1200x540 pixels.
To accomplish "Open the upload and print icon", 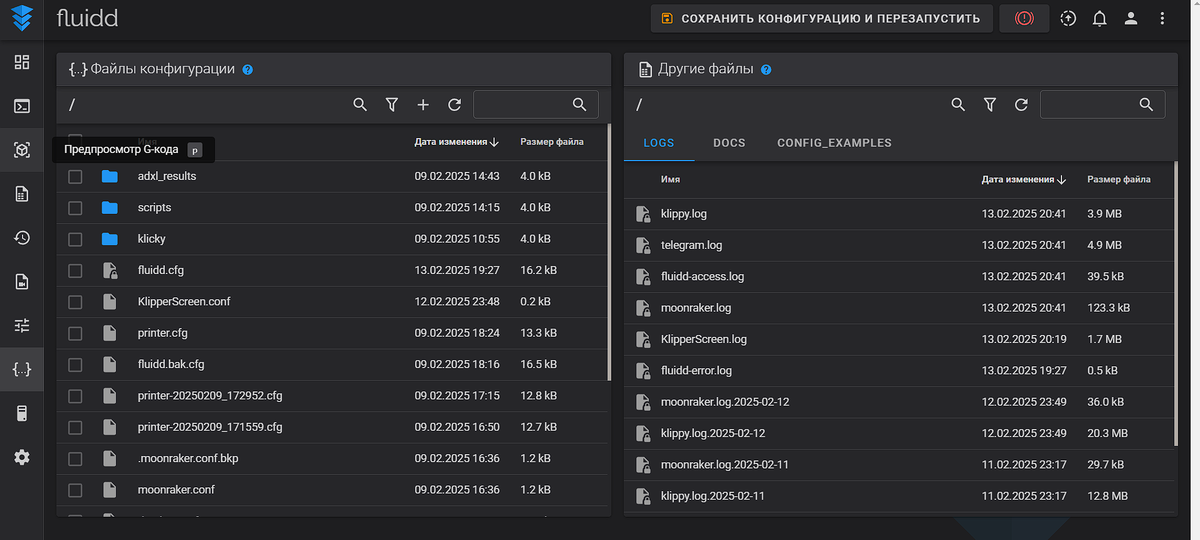I will coord(1068,18).
